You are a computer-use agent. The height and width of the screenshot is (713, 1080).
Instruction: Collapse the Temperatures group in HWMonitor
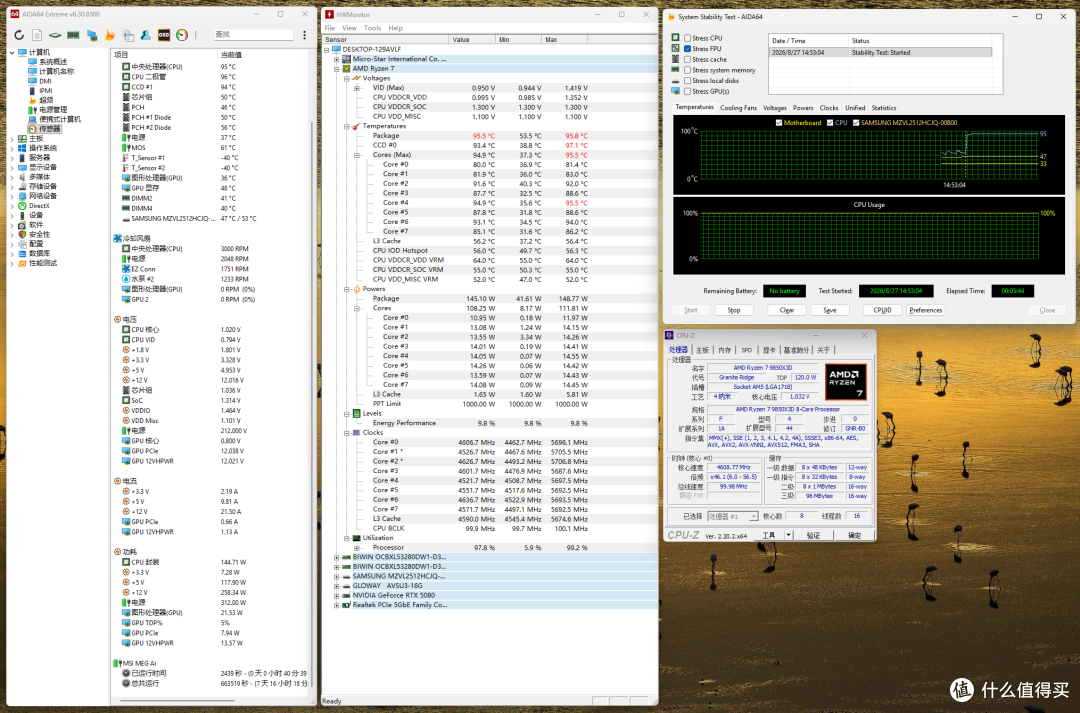click(x=346, y=126)
